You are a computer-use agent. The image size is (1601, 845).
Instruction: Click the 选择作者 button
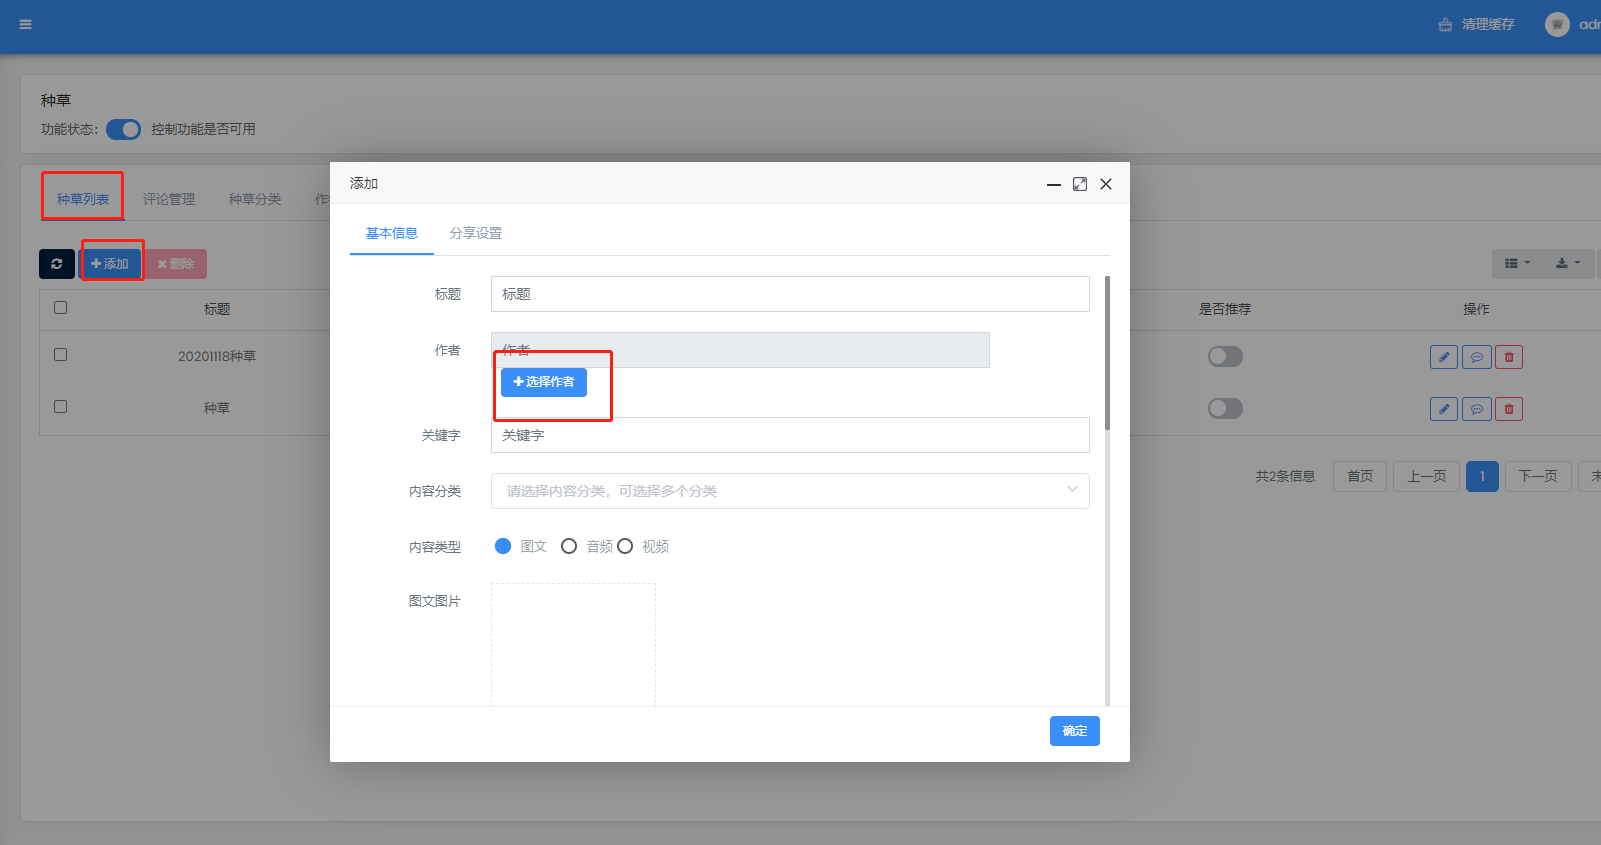(544, 382)
